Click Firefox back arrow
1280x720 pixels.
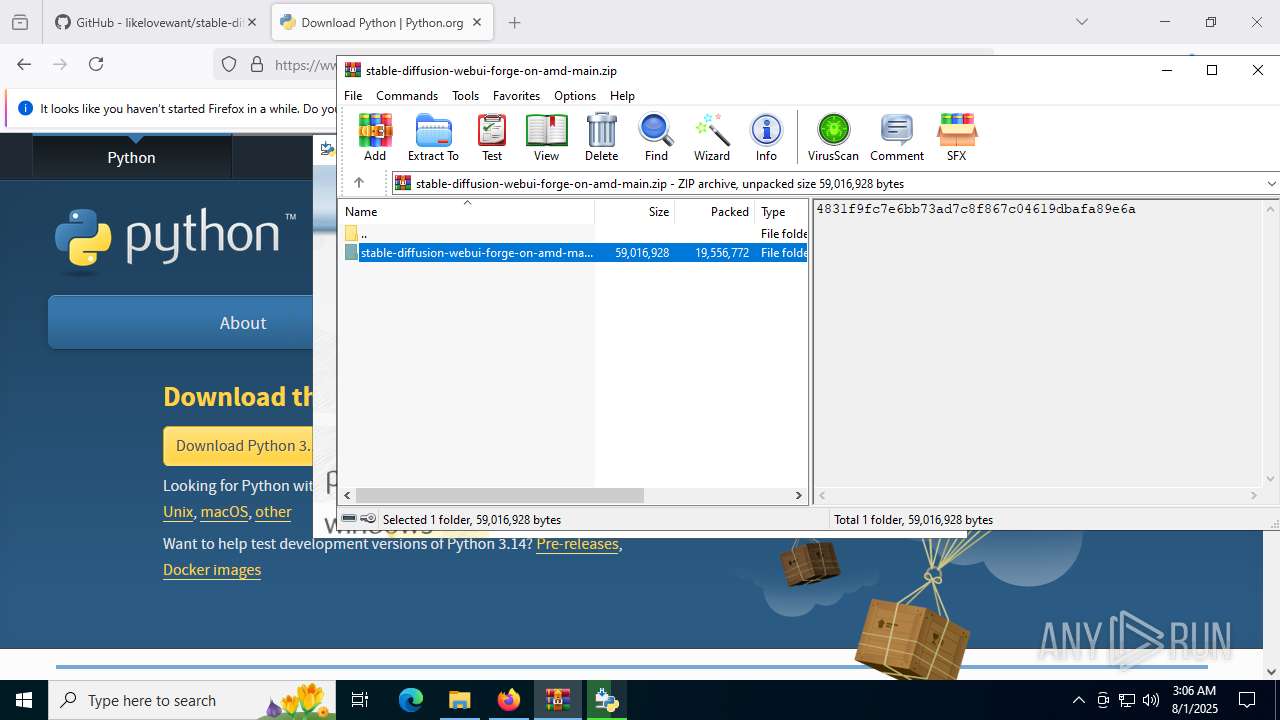click(x=24, y=64)
